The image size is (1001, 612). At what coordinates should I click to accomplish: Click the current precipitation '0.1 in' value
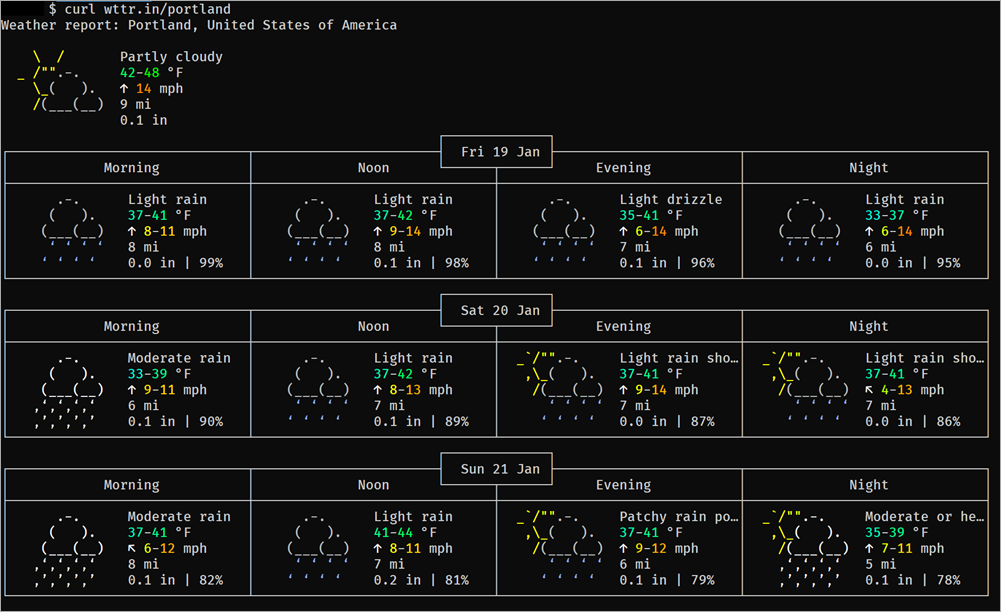(x=144, y=120)
